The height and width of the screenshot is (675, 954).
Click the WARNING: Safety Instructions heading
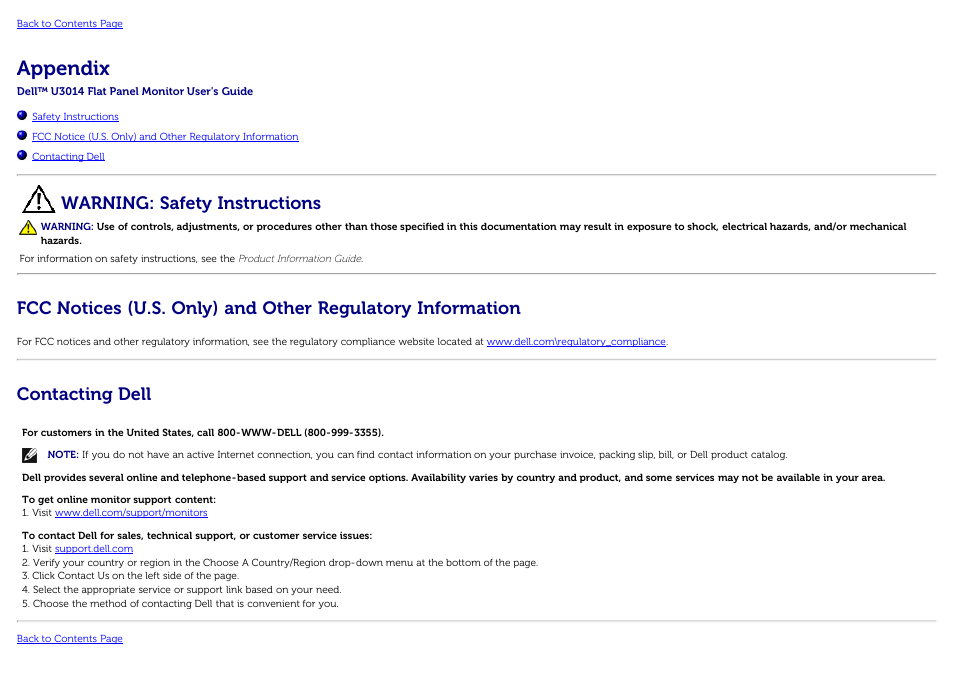[x=190, y=203]
